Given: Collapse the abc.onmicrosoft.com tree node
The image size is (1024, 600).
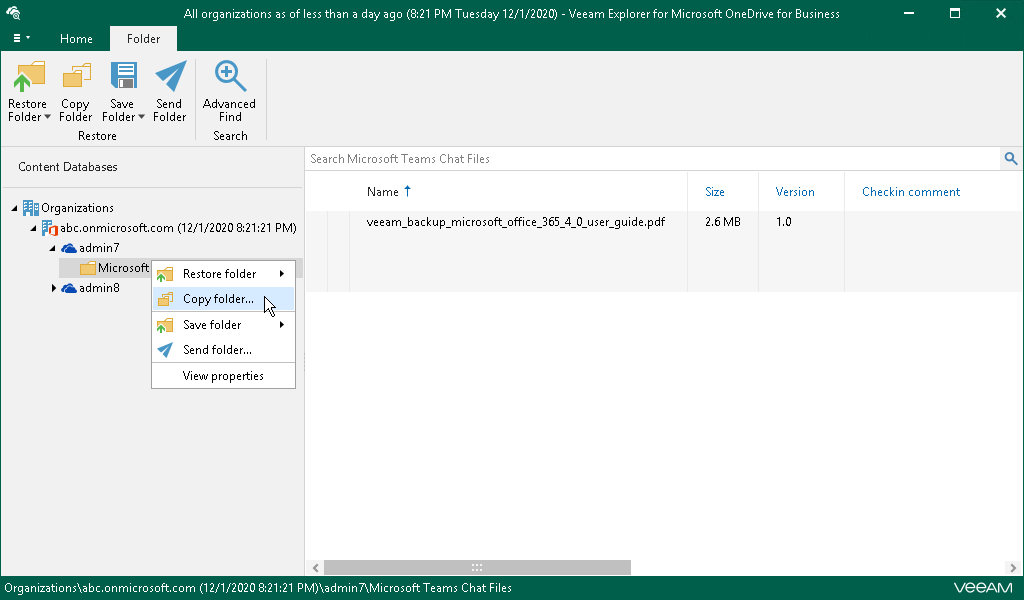Looking at the screenshot, I should 33,229.
